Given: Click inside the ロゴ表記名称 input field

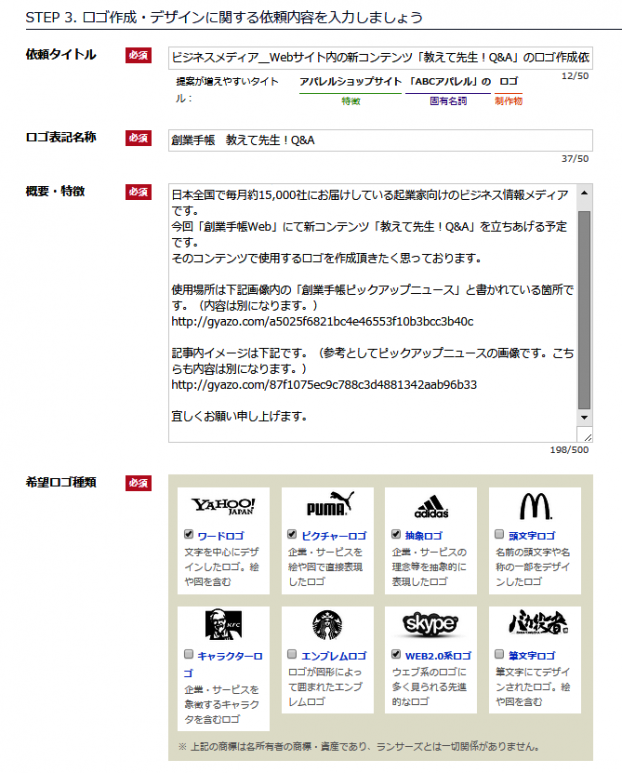Looking at the screenshot, I should (x=380, y=141).
